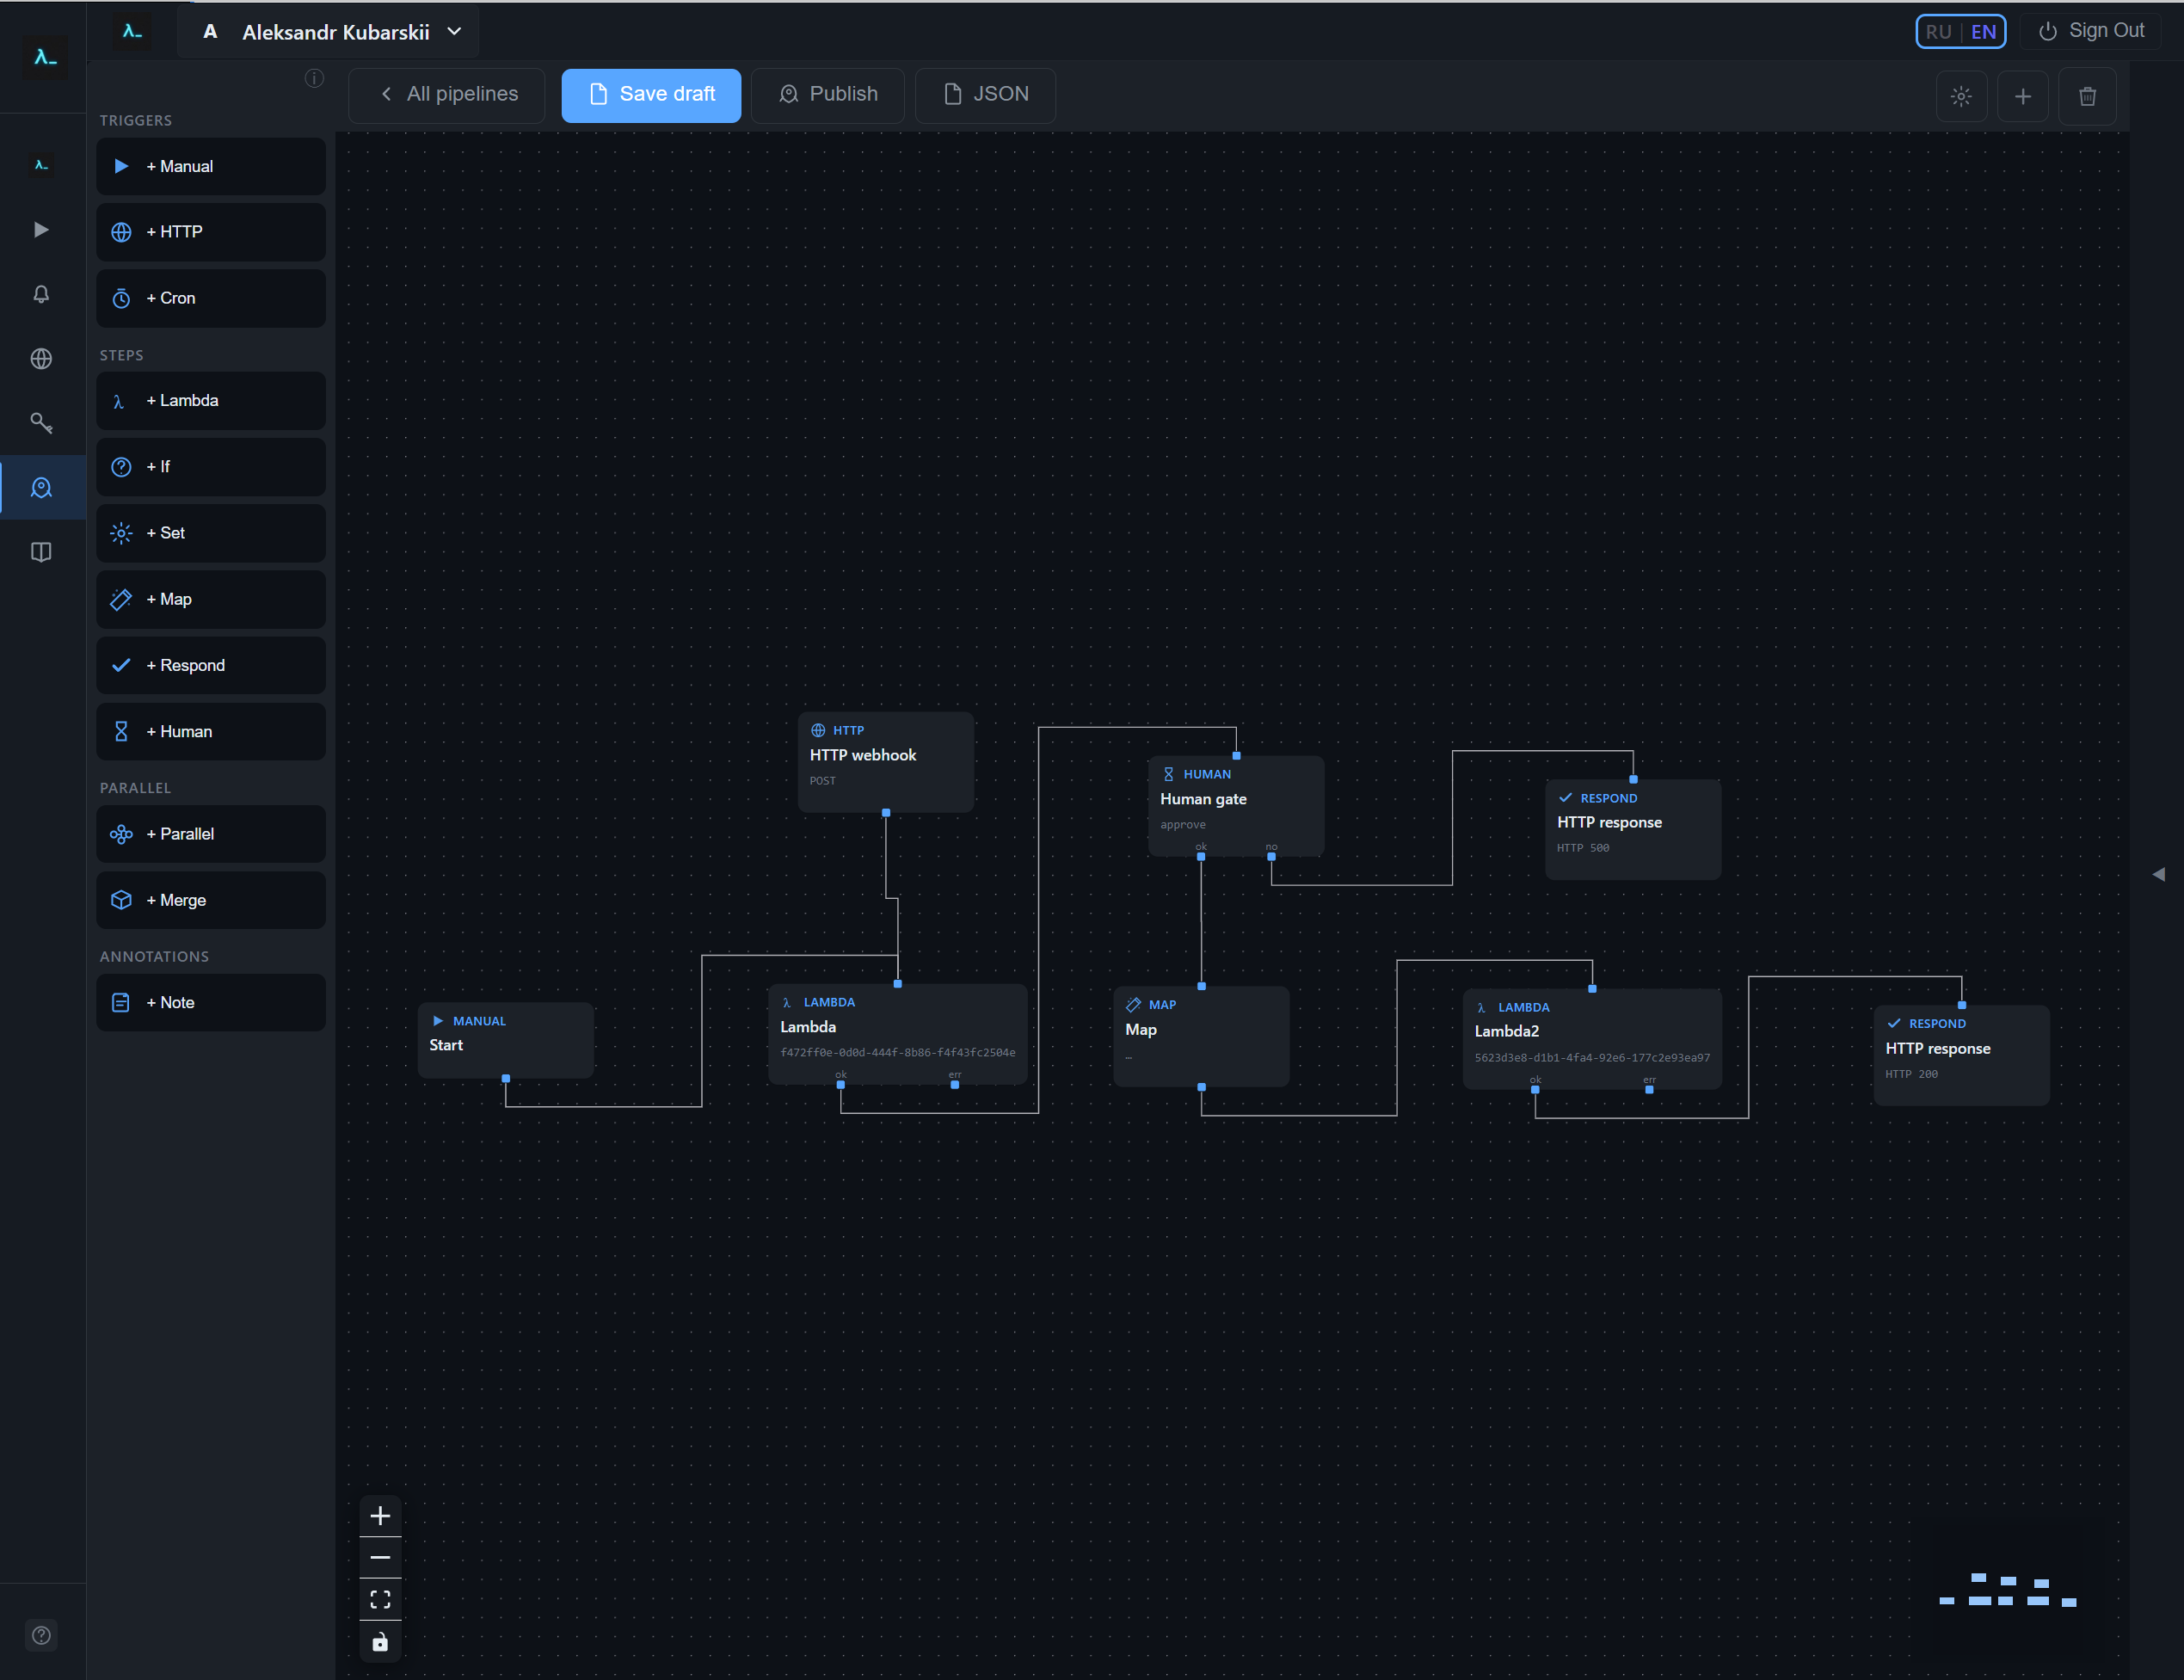Screen dimensions: 2184x1680
Task: Fit the pipeline to view using fullscreen icon
Action: pos(380,1598)
